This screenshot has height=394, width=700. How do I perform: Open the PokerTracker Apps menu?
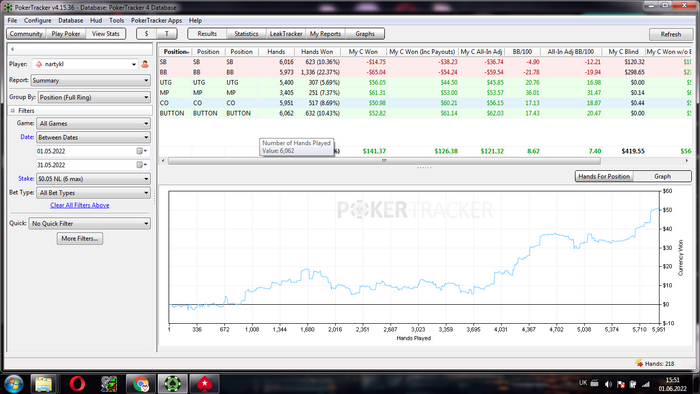coord(156,21)
